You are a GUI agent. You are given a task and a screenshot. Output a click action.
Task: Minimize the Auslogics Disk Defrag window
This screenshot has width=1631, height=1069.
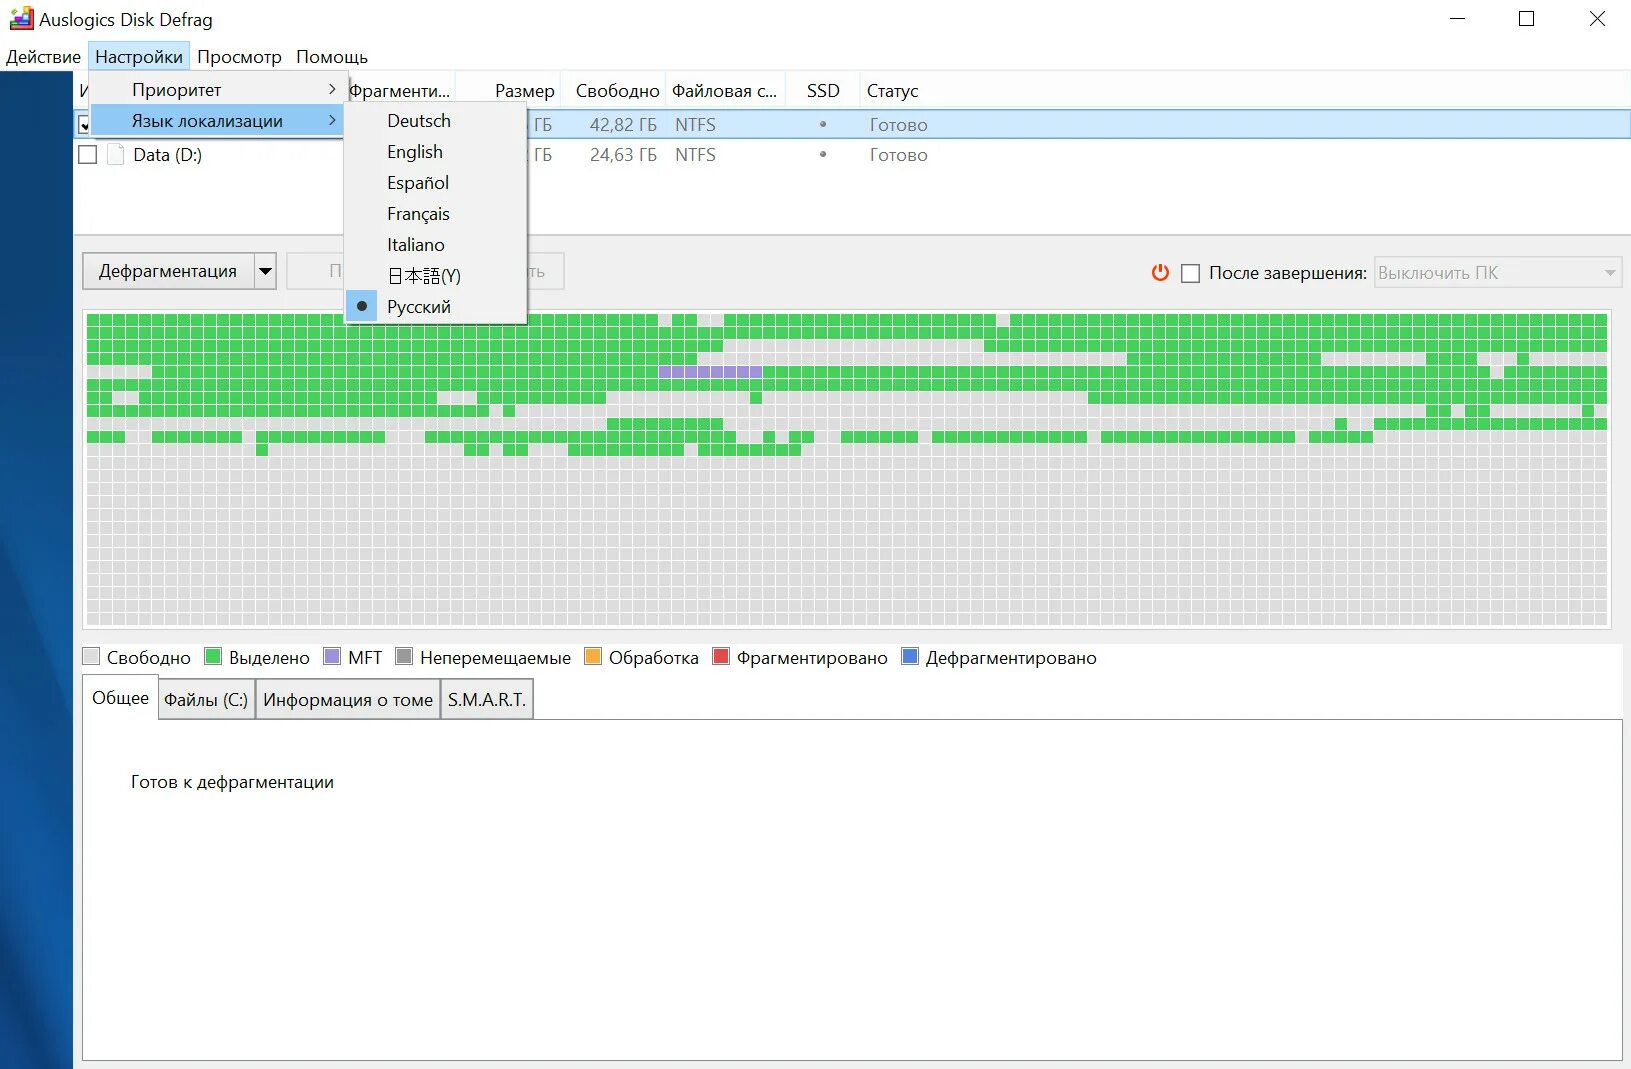tap(1458, 19)
